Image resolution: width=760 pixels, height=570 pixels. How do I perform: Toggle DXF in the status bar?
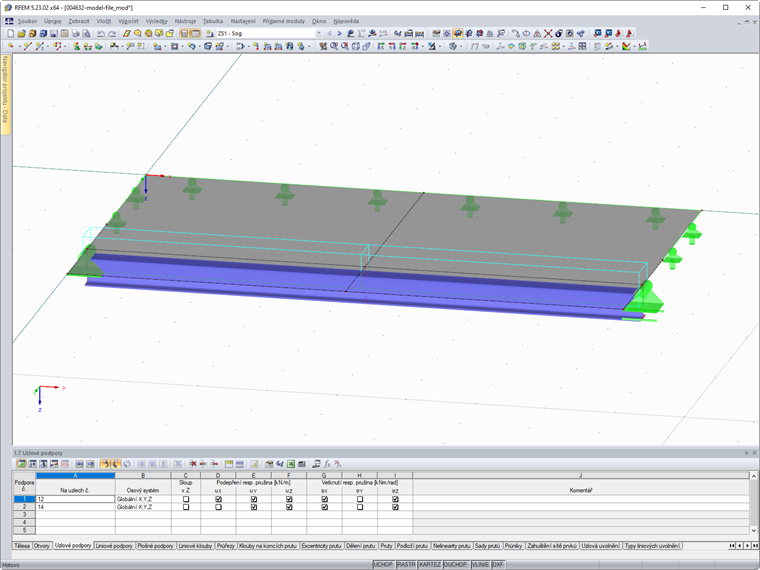coord(498,565)
